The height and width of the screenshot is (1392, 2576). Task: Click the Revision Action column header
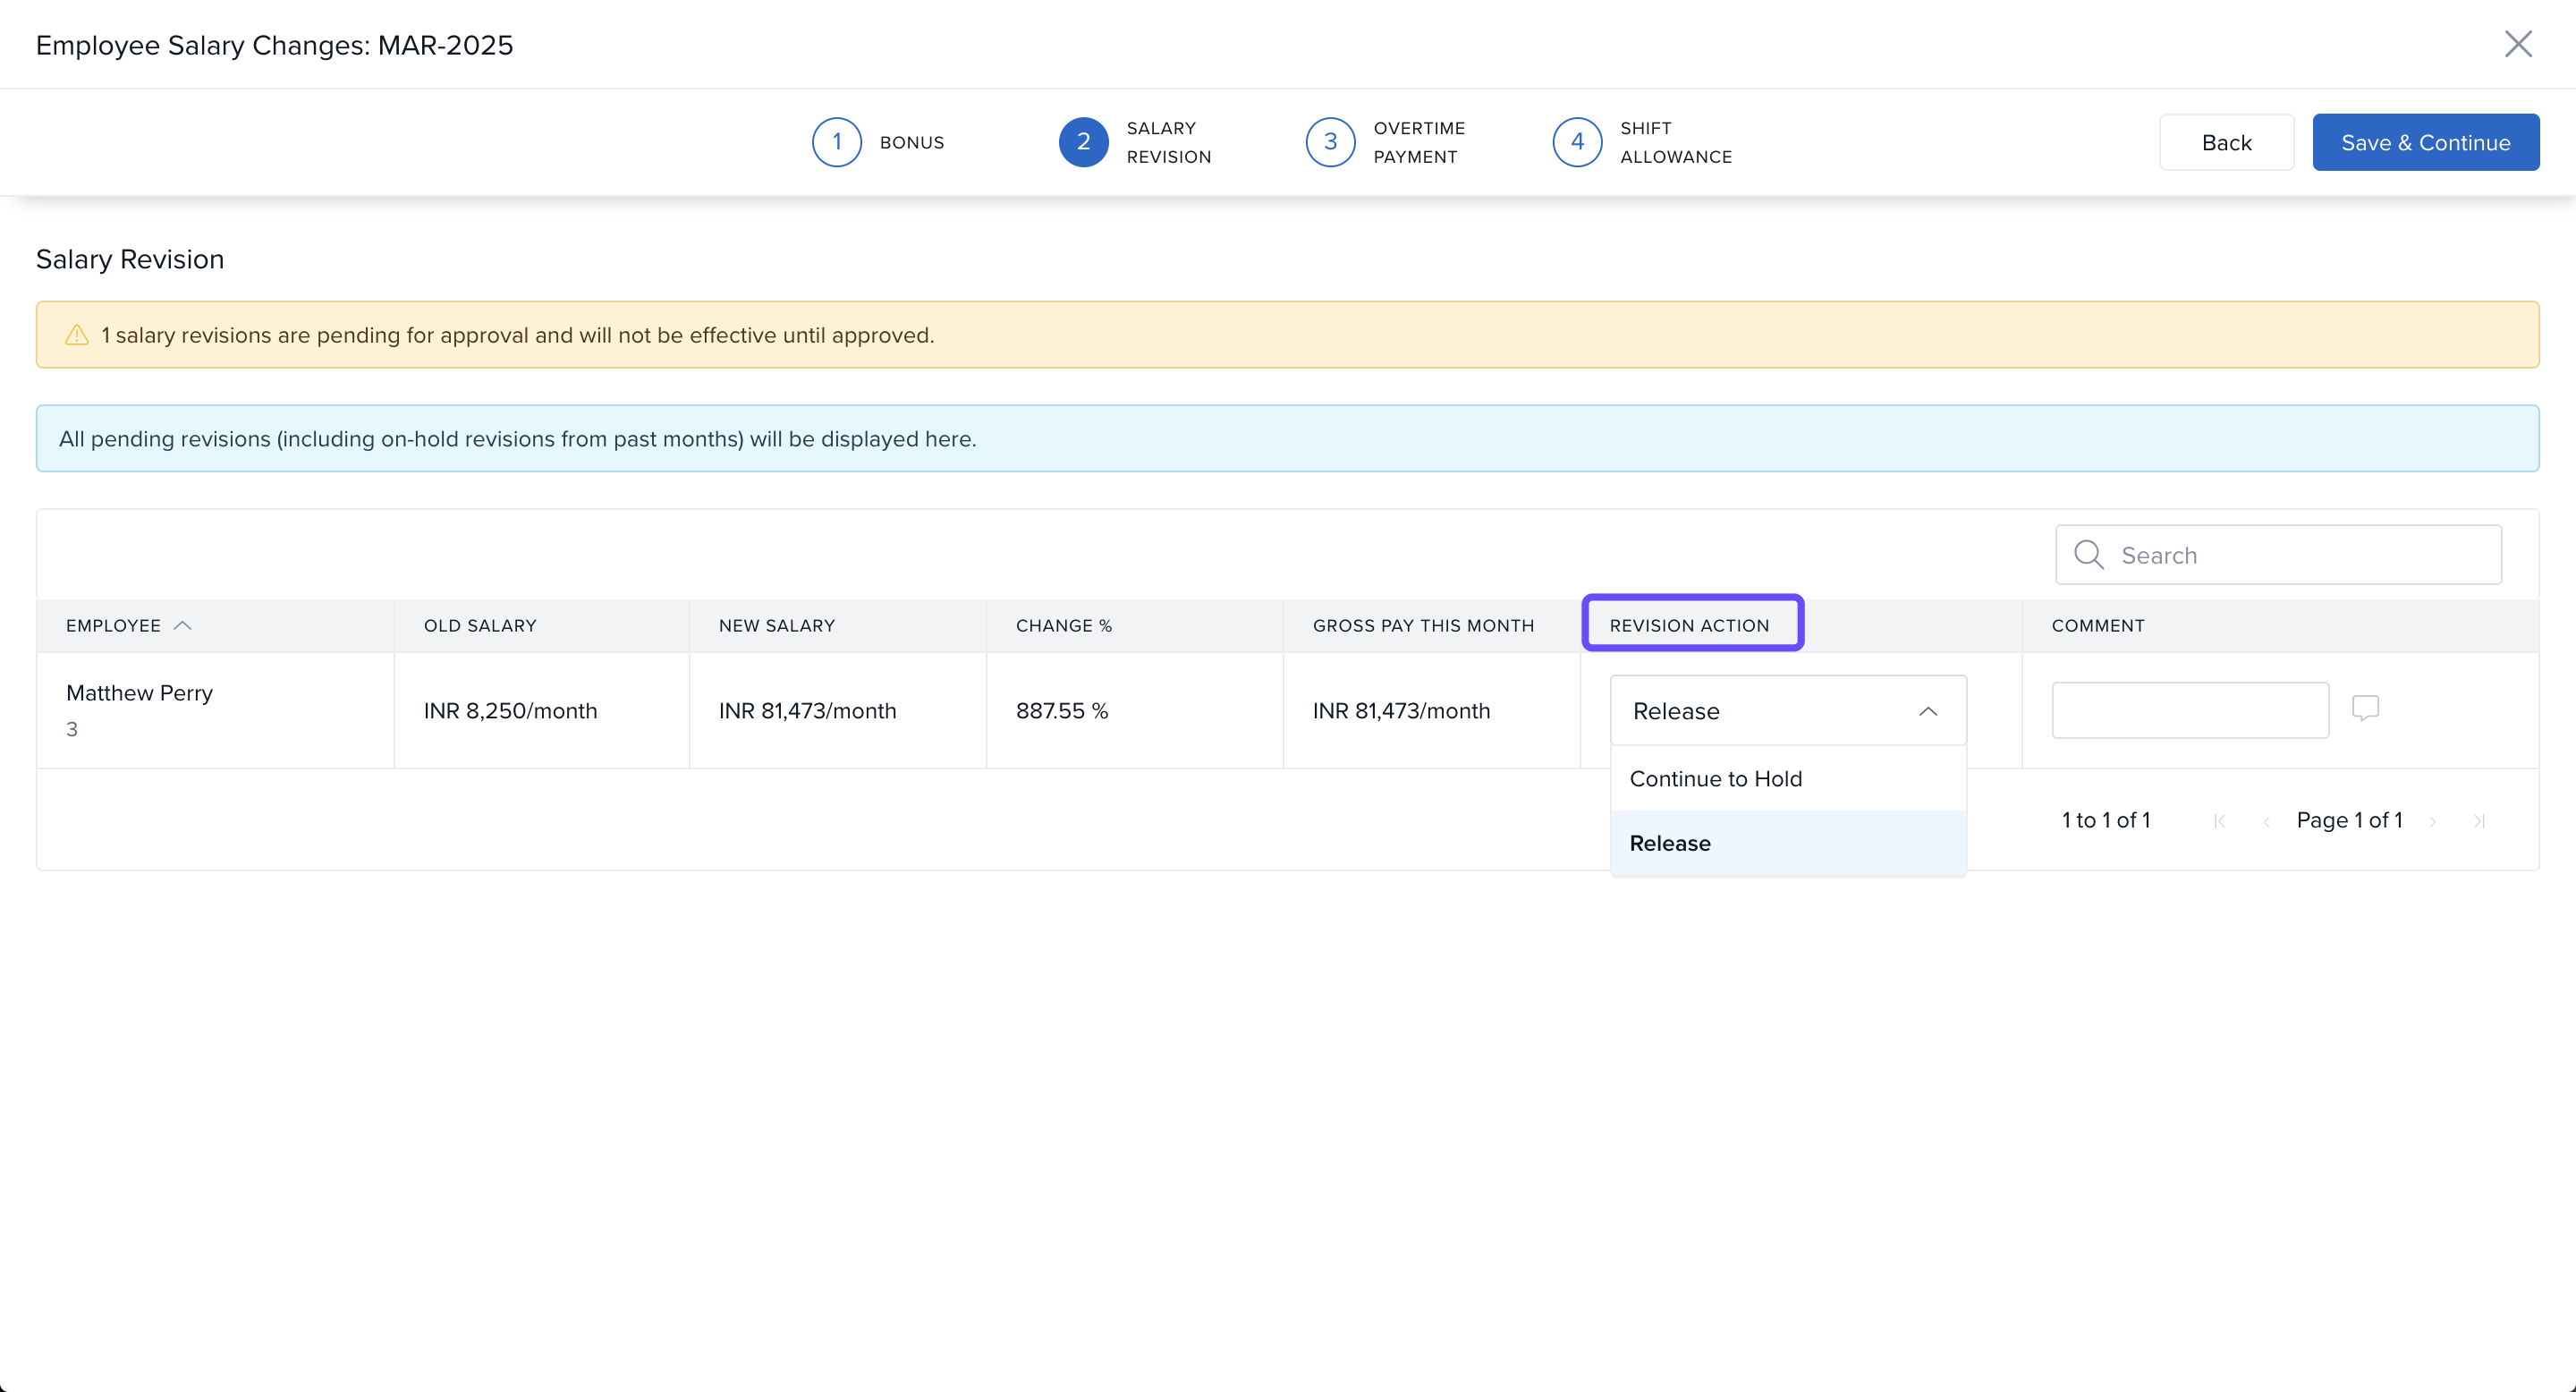pyautogui.click(x=1690, y=625)
